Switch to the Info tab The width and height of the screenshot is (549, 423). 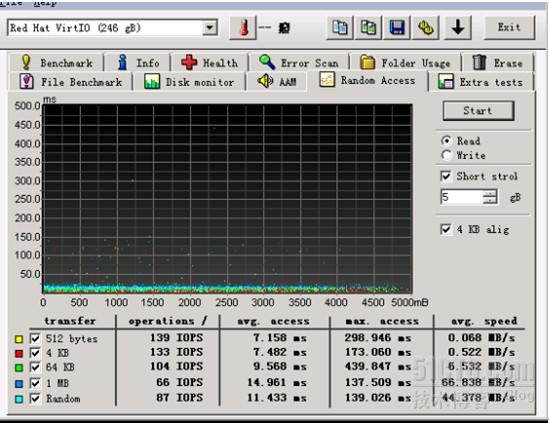138,63
